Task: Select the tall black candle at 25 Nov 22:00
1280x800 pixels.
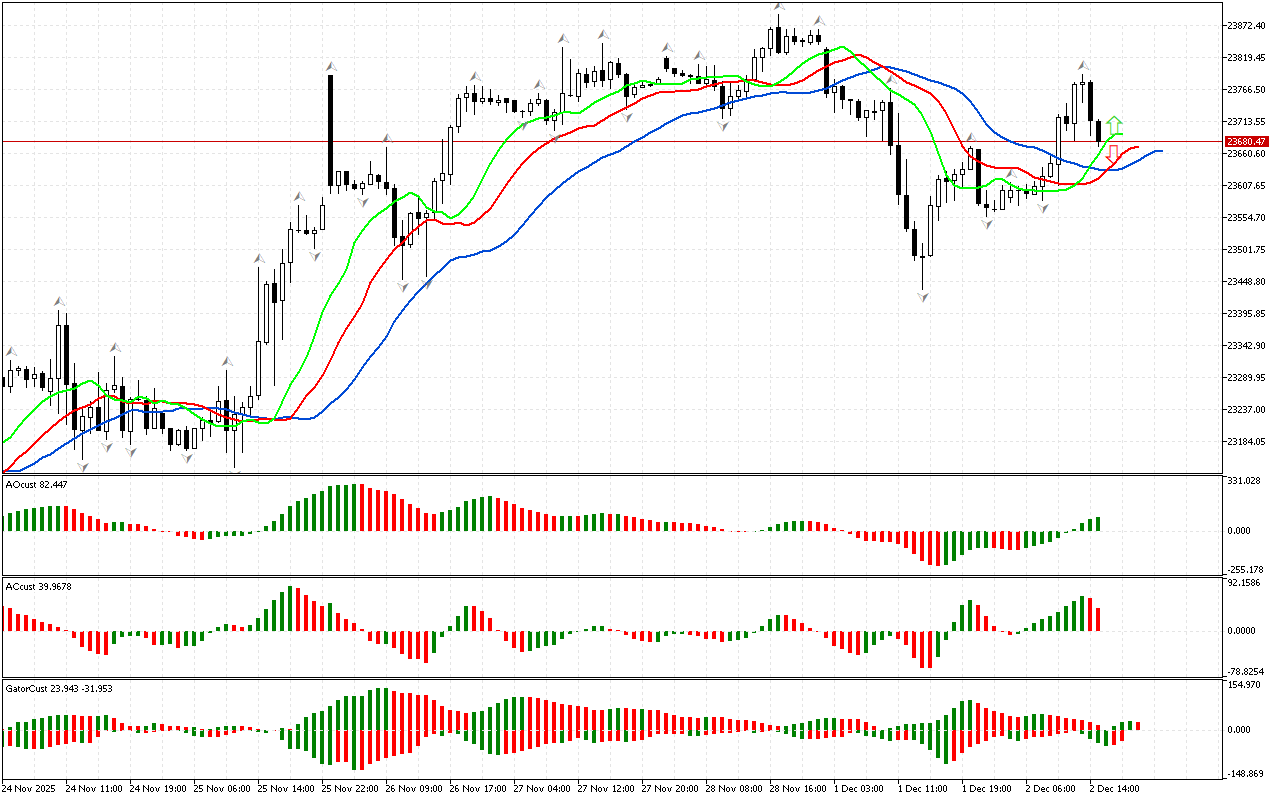Action: [x=330, y=130]
